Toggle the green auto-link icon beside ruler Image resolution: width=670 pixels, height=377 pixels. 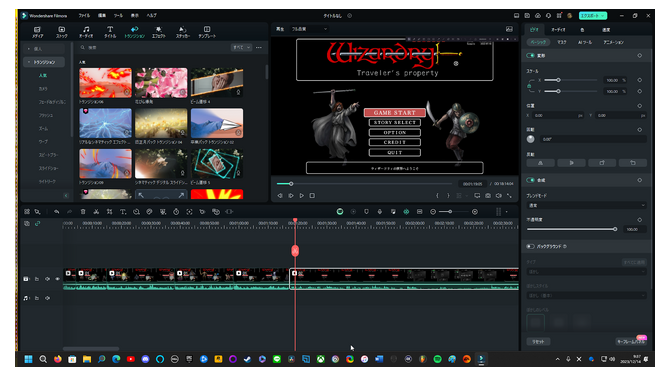[38, 223]
